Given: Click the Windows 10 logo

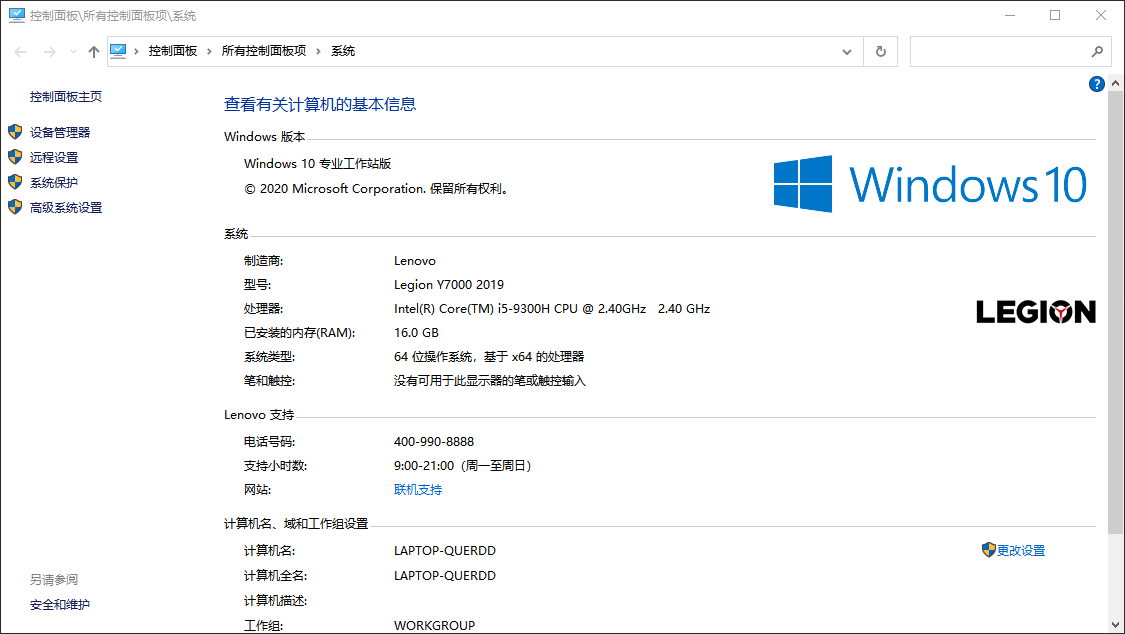Looking at the screenshot, I should point(929,184).
